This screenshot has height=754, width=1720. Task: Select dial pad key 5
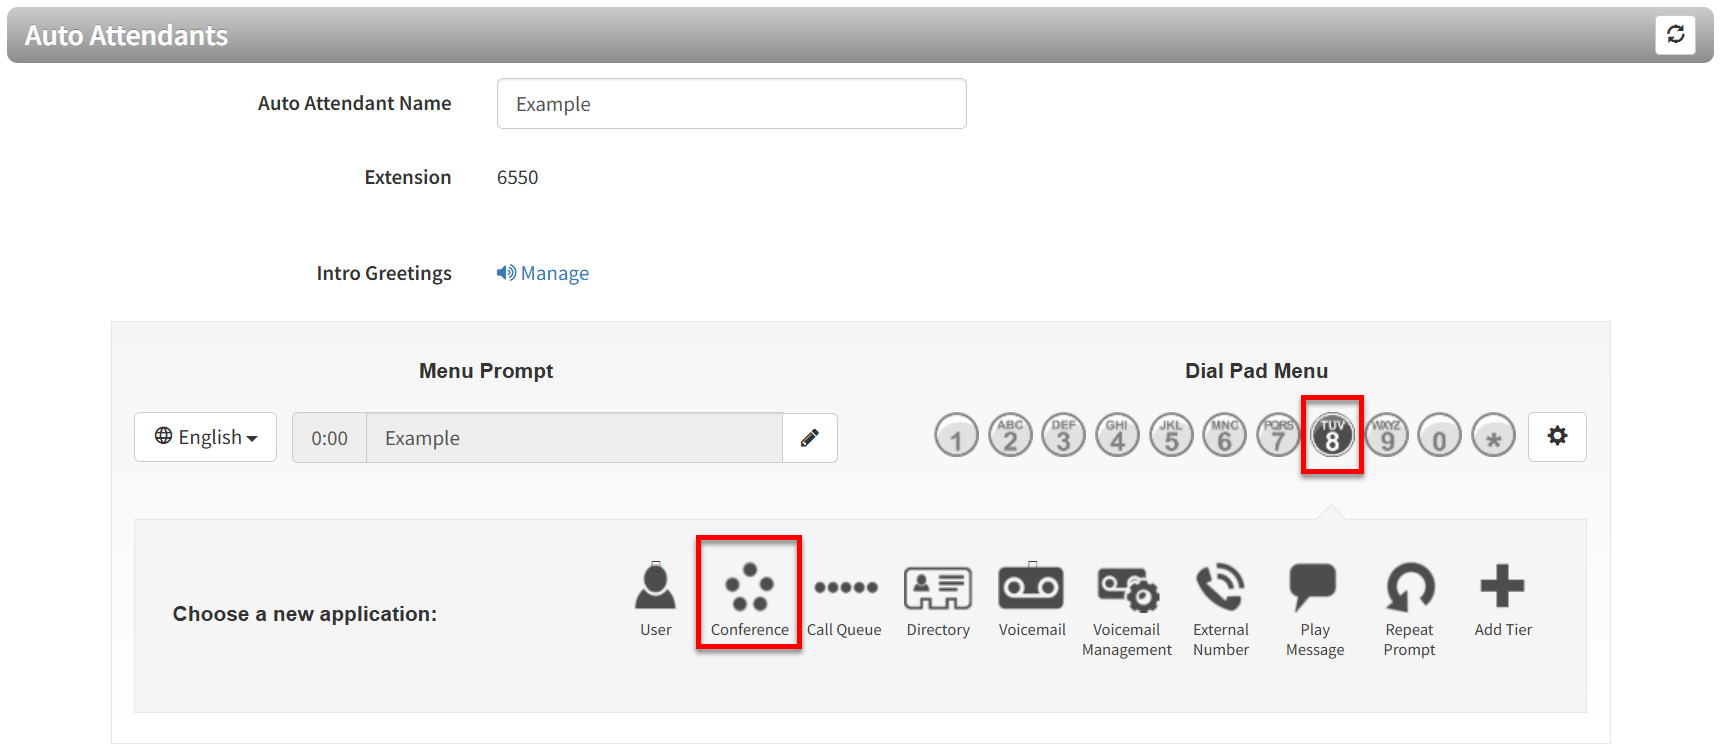(1171, 436)
